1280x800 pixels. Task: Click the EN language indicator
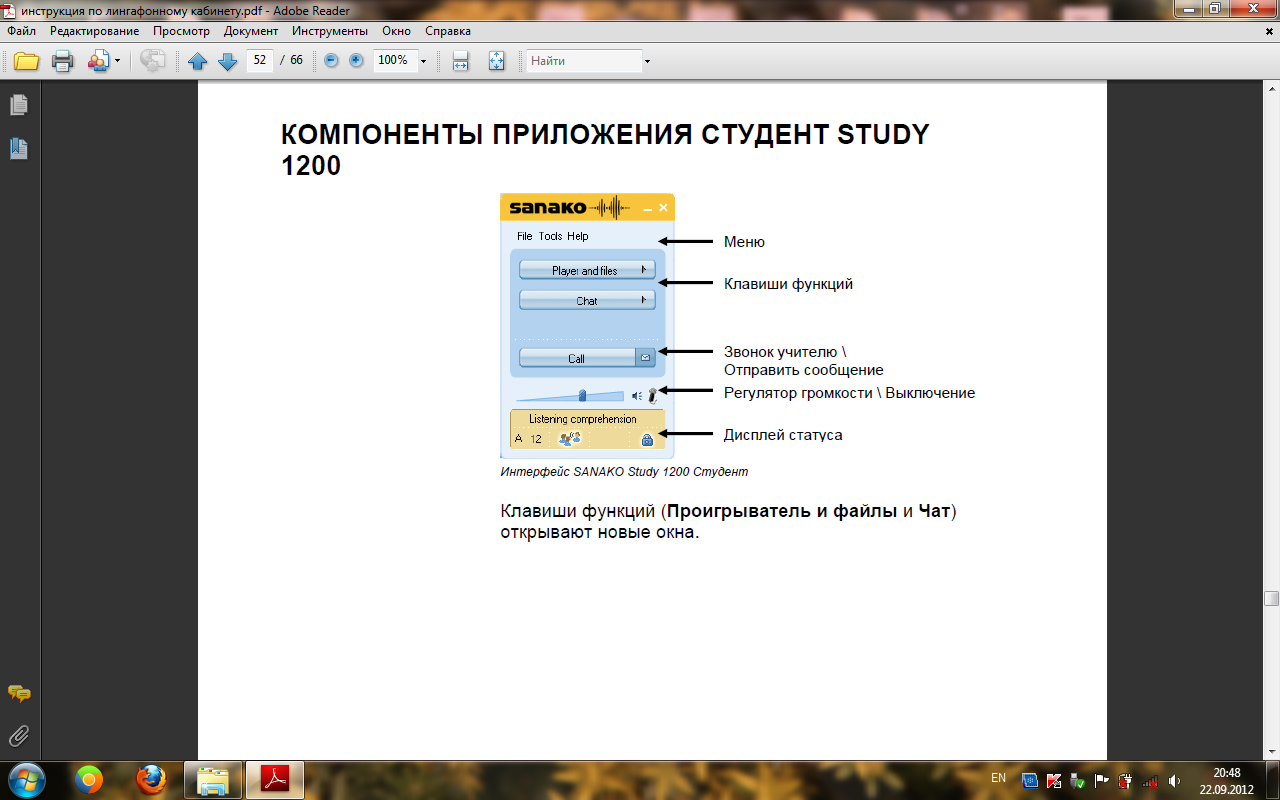pyautogui.click(x=998, y=778)
